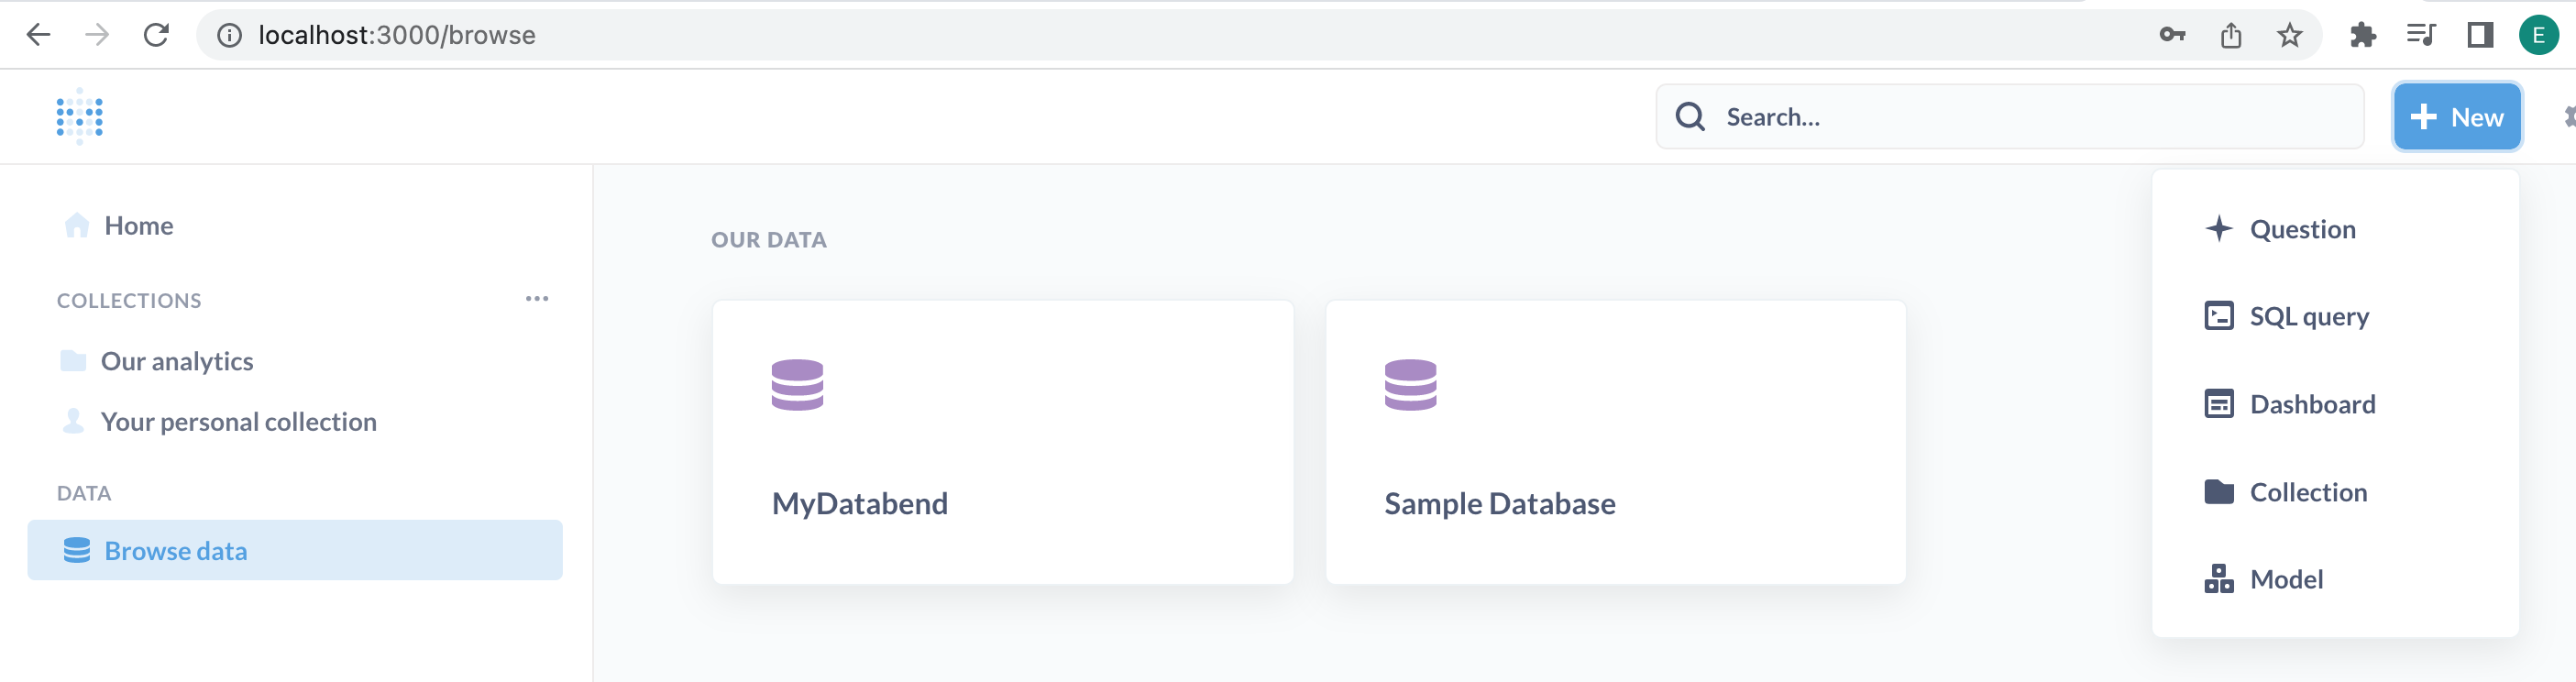Select Question from the New menu
2576x682 pixels.
tap(2302, 229)
